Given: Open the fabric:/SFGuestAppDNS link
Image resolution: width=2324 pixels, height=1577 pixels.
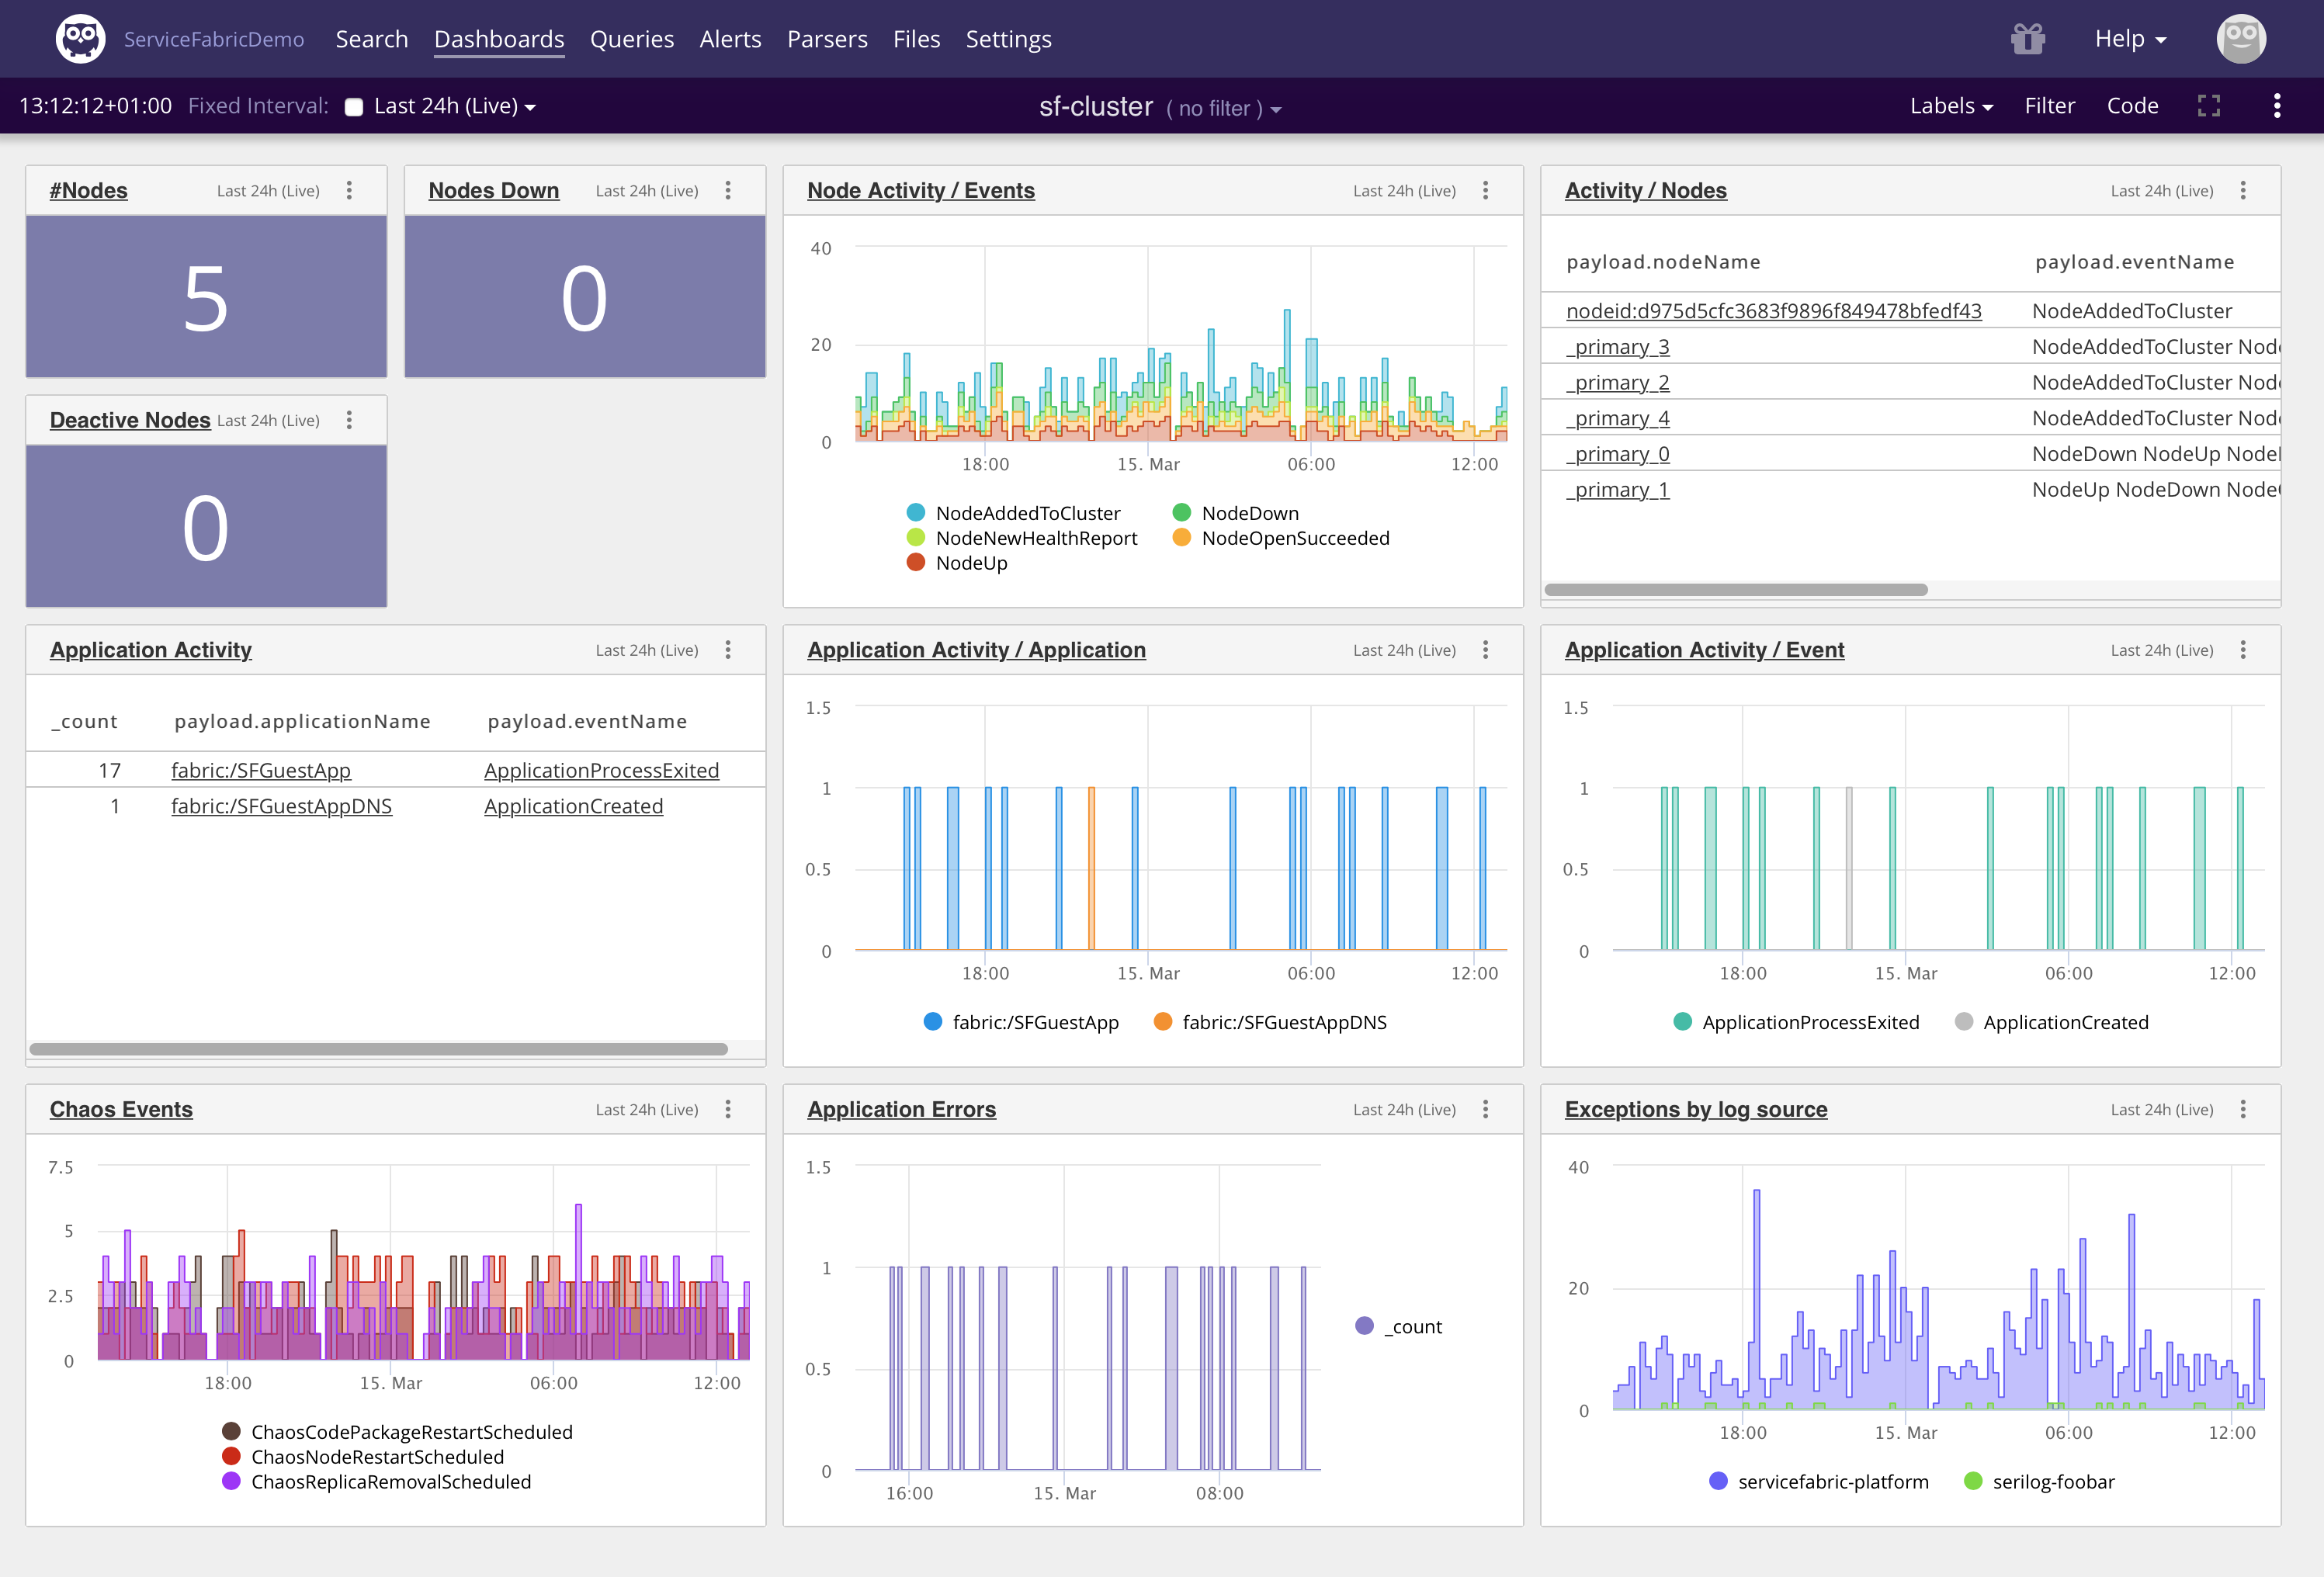Looking at the screenshot, I should [x=281, y=806].
